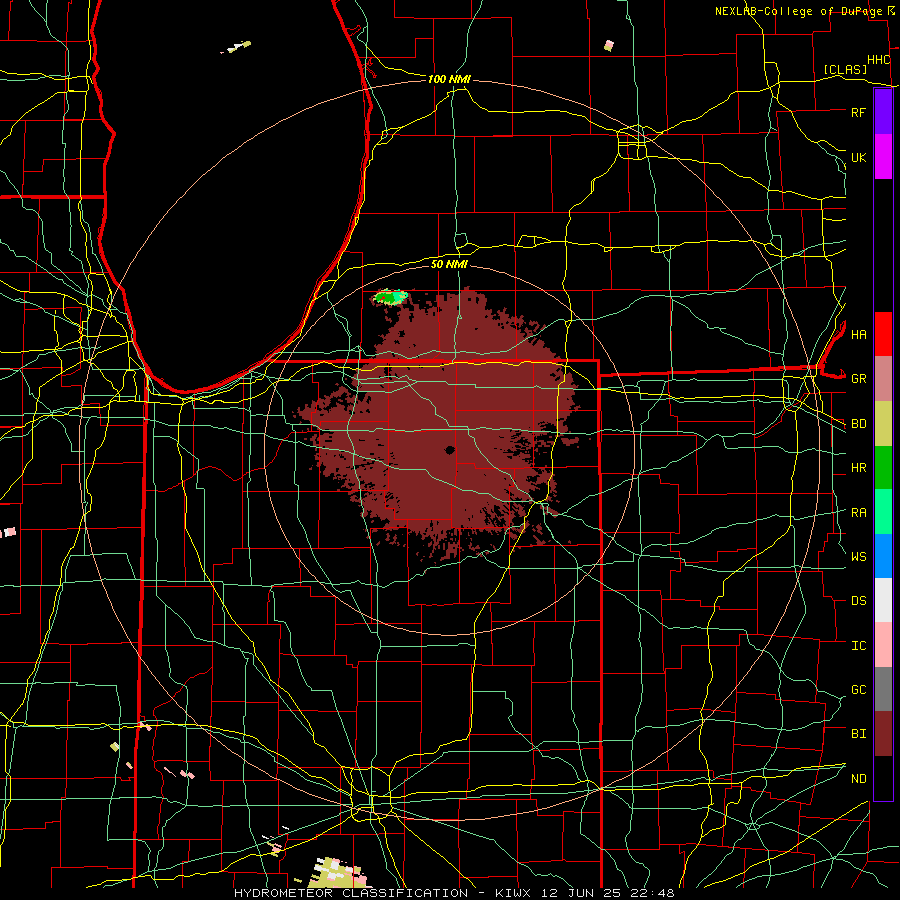Image resolution: width=900 pixels, height=900 pixels.
Task: Click the blue WS wet snow swatch
Action: [x=883, y=556]
